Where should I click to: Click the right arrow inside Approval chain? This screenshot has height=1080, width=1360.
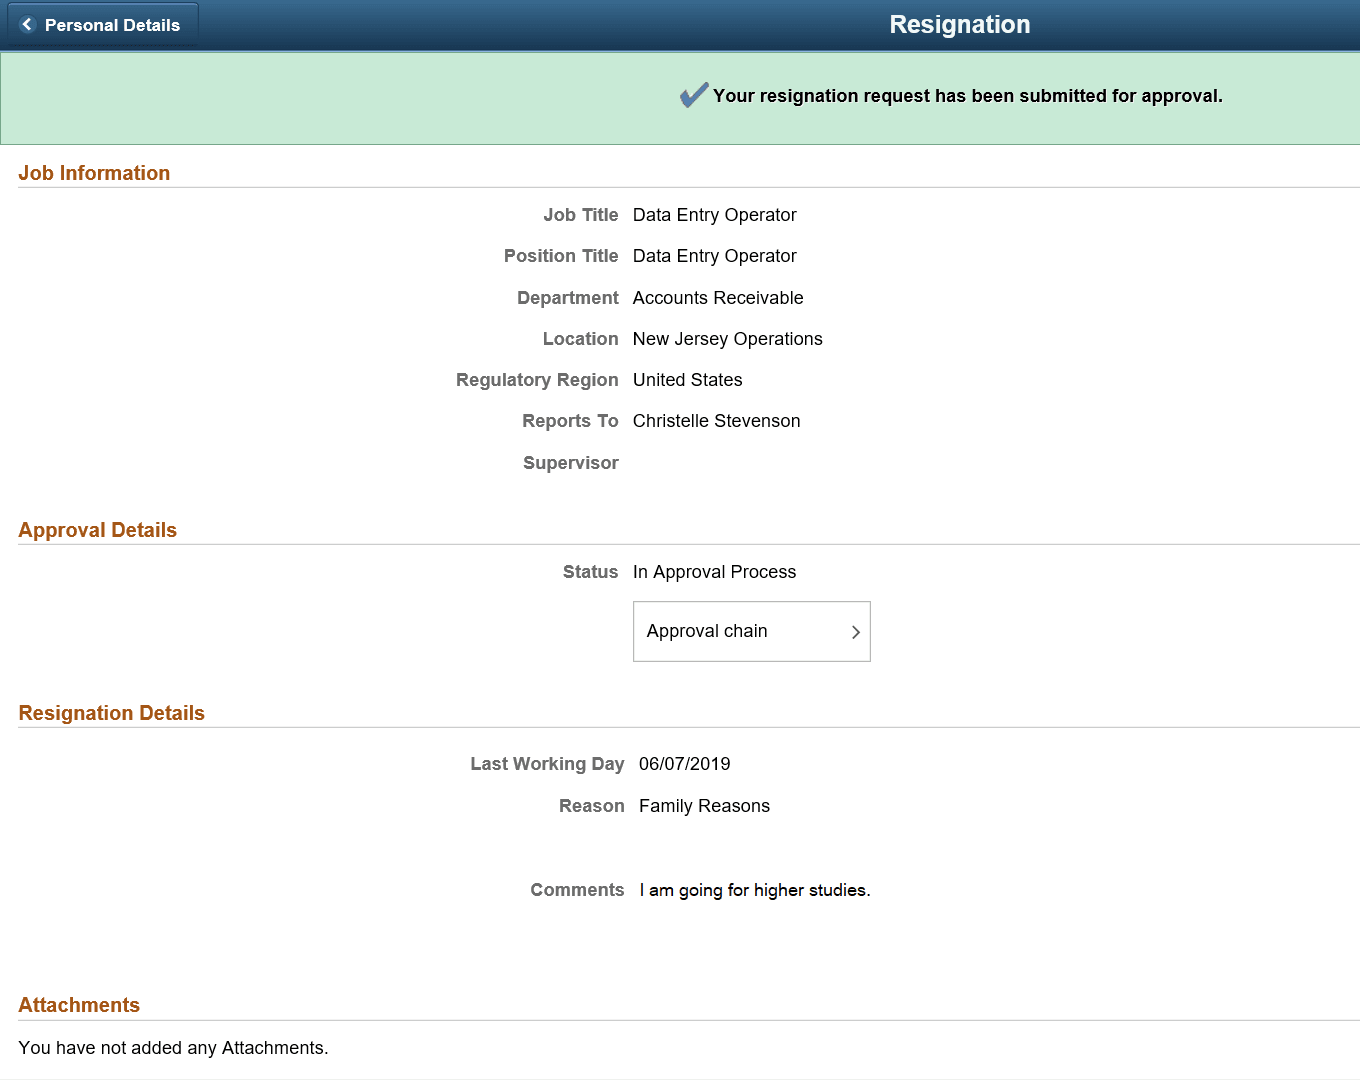point(856,632)
